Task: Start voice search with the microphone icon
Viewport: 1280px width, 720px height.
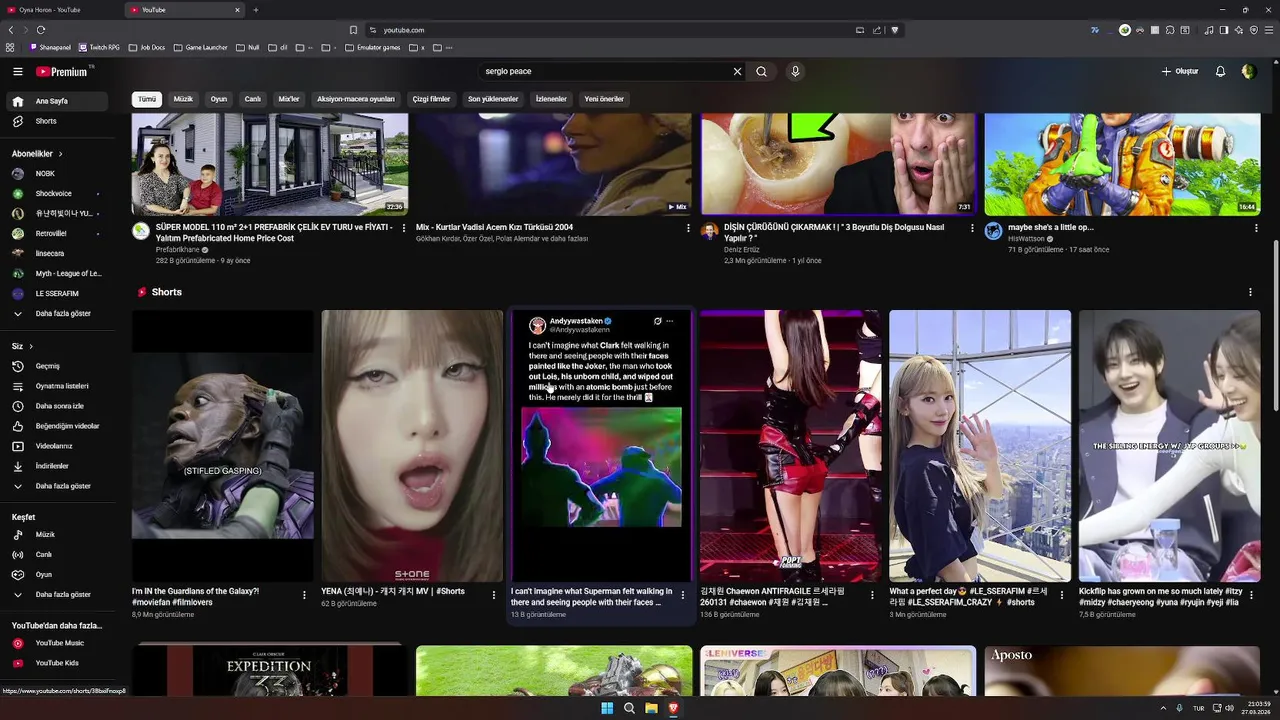Action: pos(795,71)
